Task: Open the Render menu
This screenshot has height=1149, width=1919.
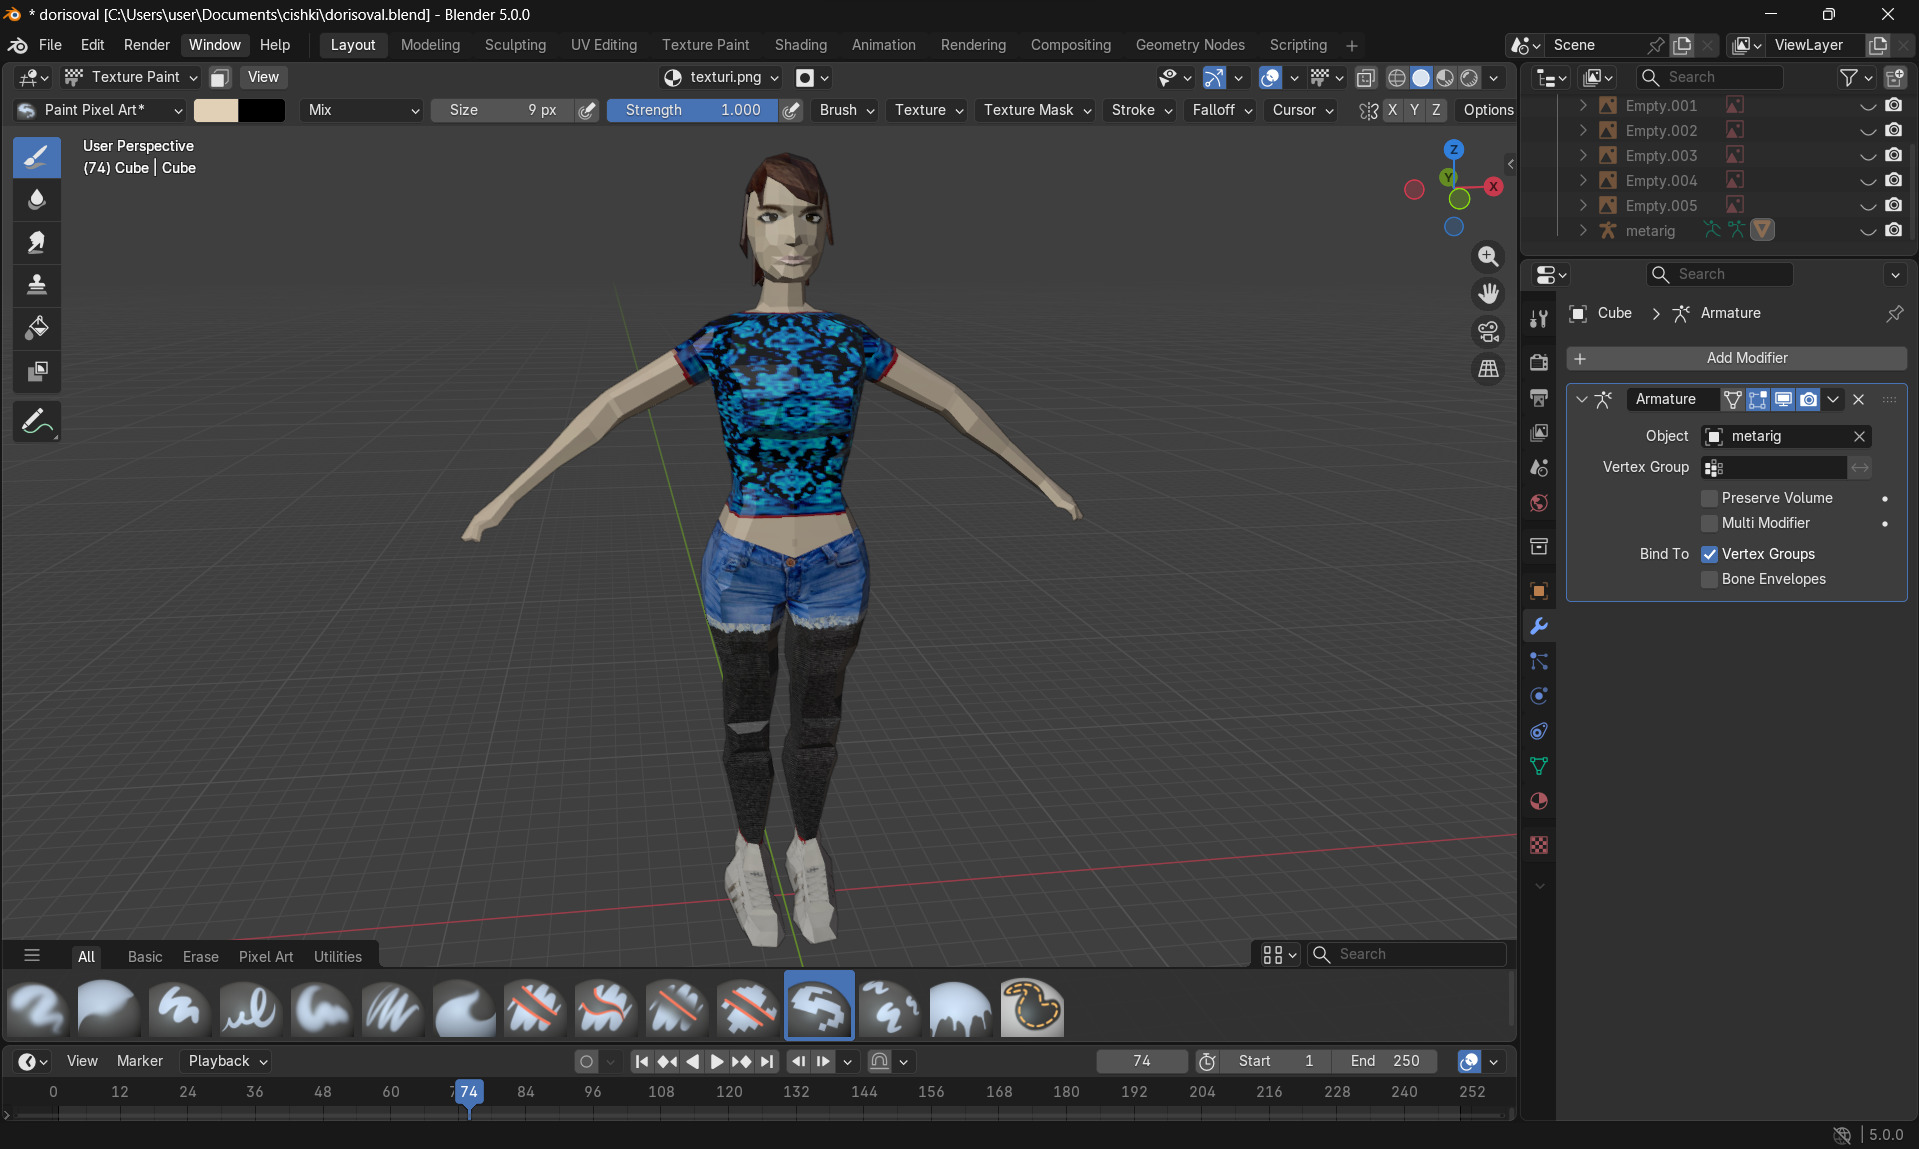Action: (146, 45)
